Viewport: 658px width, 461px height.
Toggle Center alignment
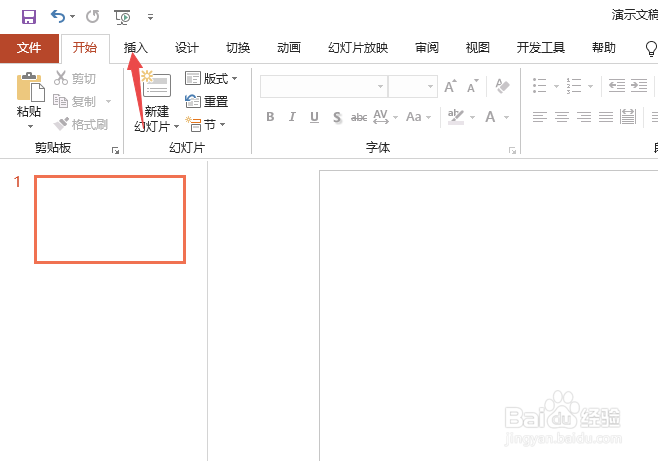coord(562,117)
